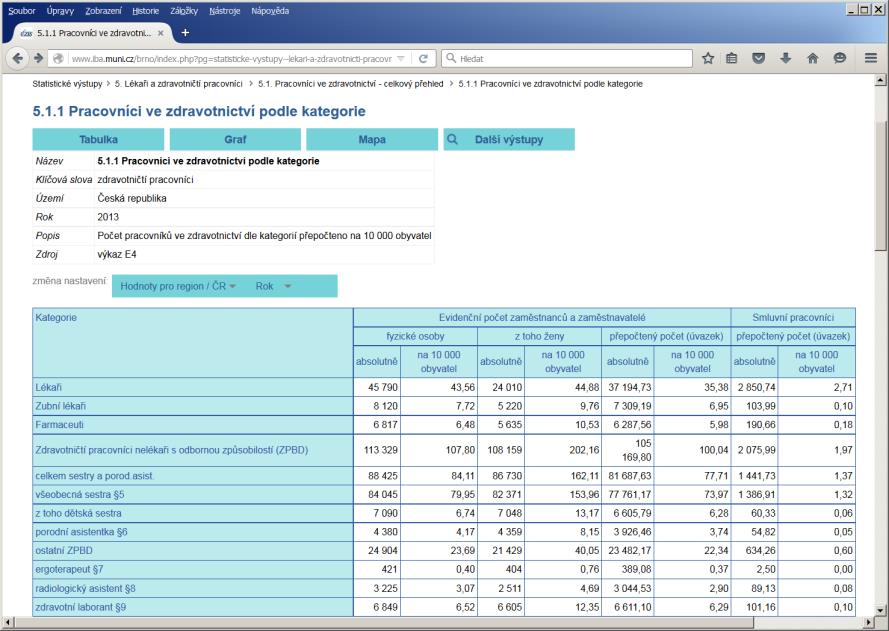The width and height of the screenshot is (889, 631).
Task: Open the chat bubble Hello icon
Action: (840, 58)
